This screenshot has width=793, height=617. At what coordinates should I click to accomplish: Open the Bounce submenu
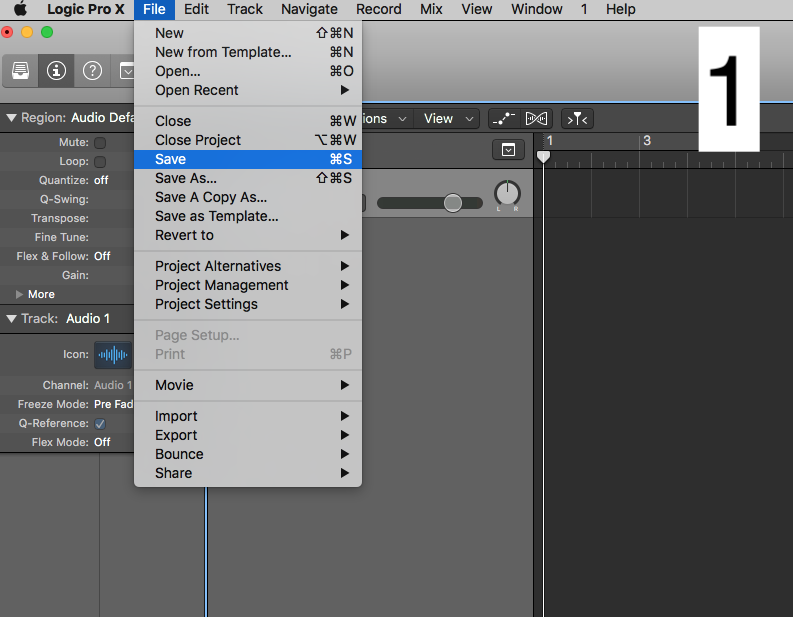pos(248,455)
